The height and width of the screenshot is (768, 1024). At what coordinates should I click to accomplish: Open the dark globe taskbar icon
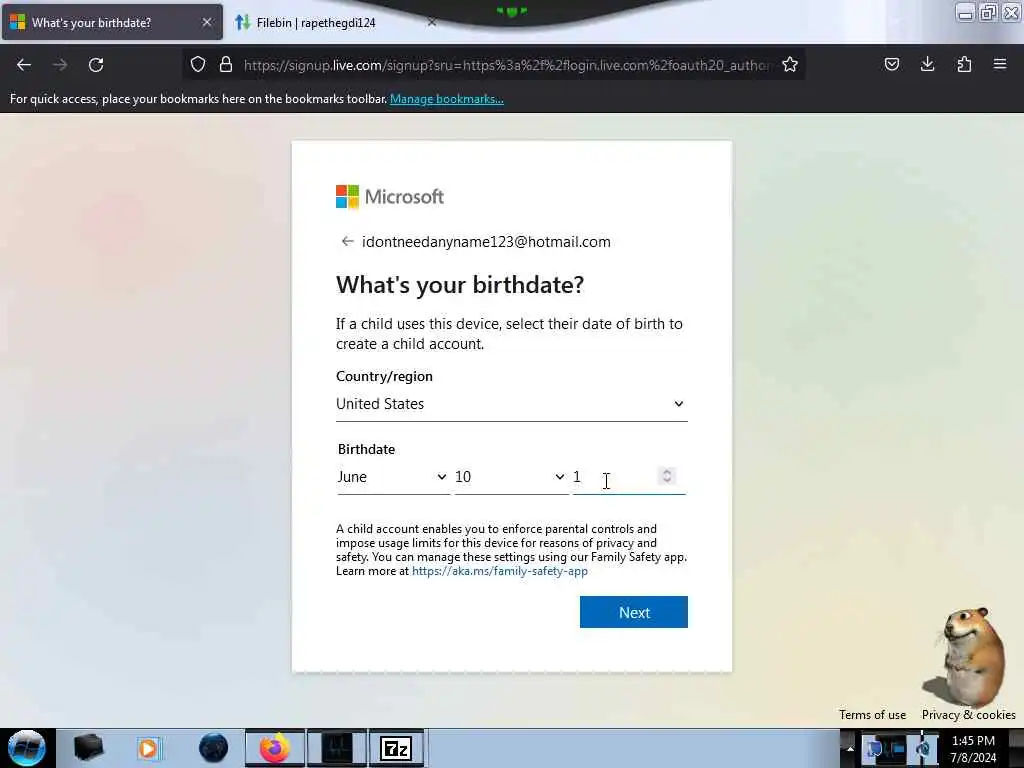tap(214, 748)
